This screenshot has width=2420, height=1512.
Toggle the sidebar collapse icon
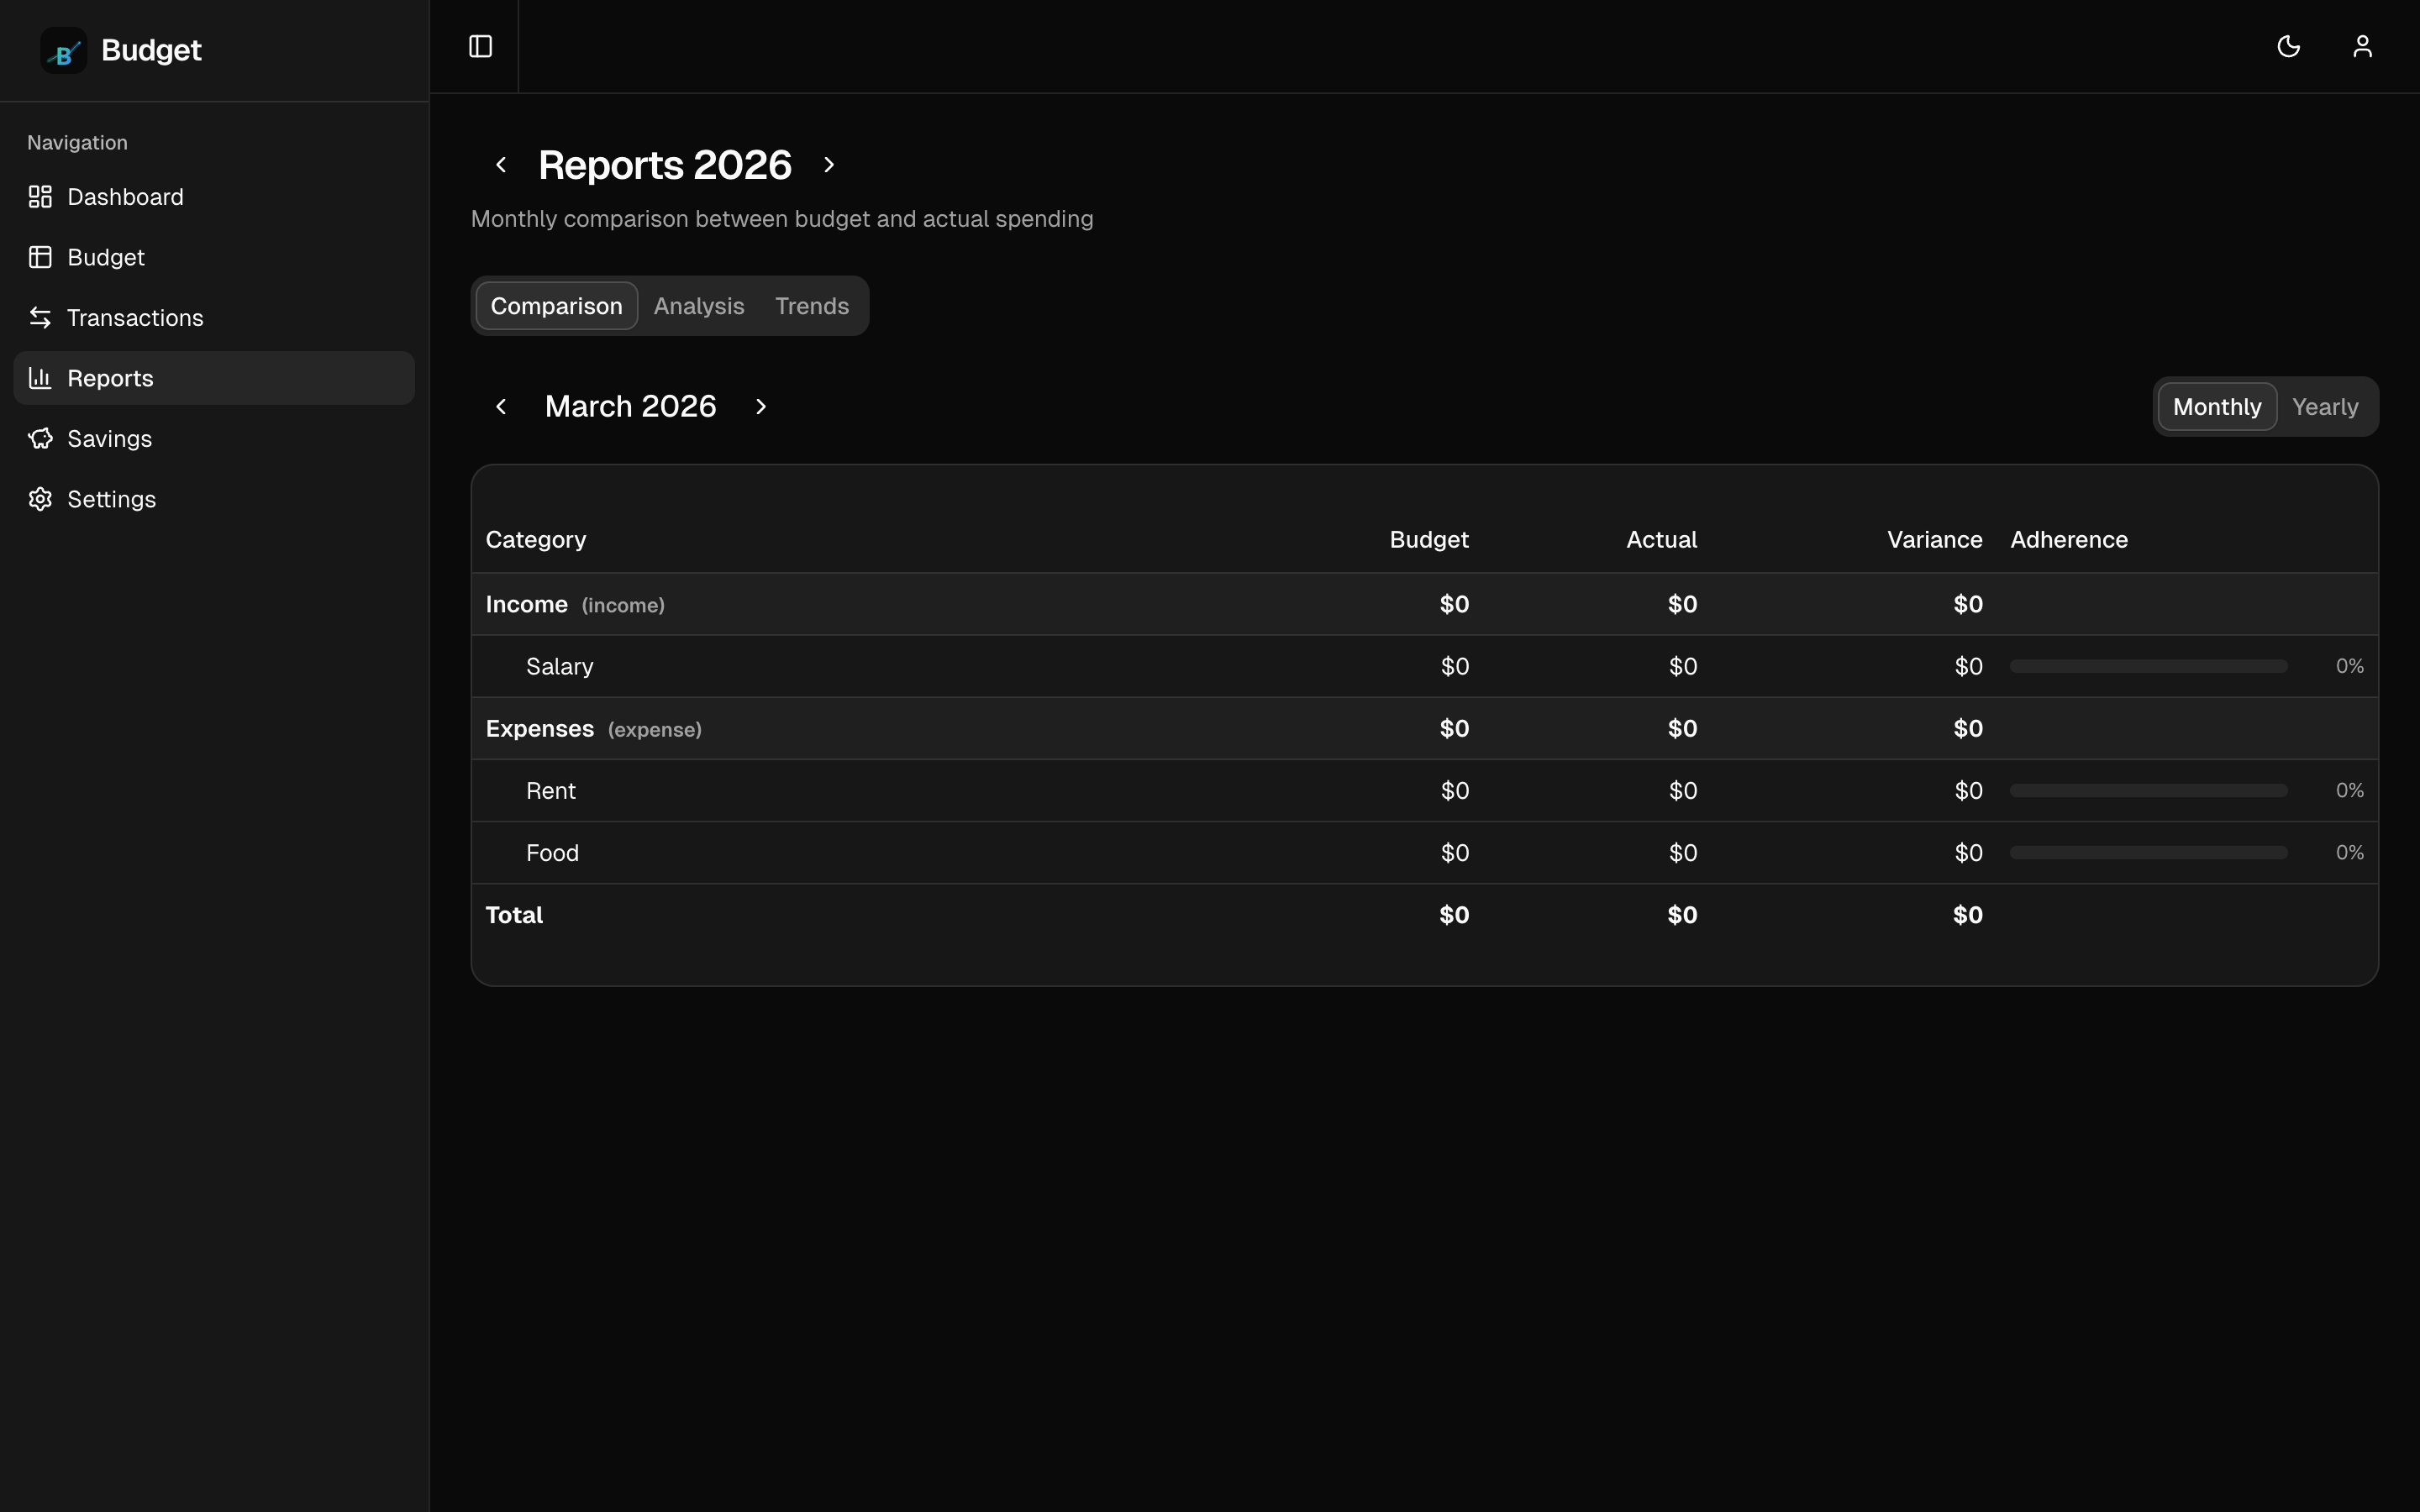coord(479,46)
